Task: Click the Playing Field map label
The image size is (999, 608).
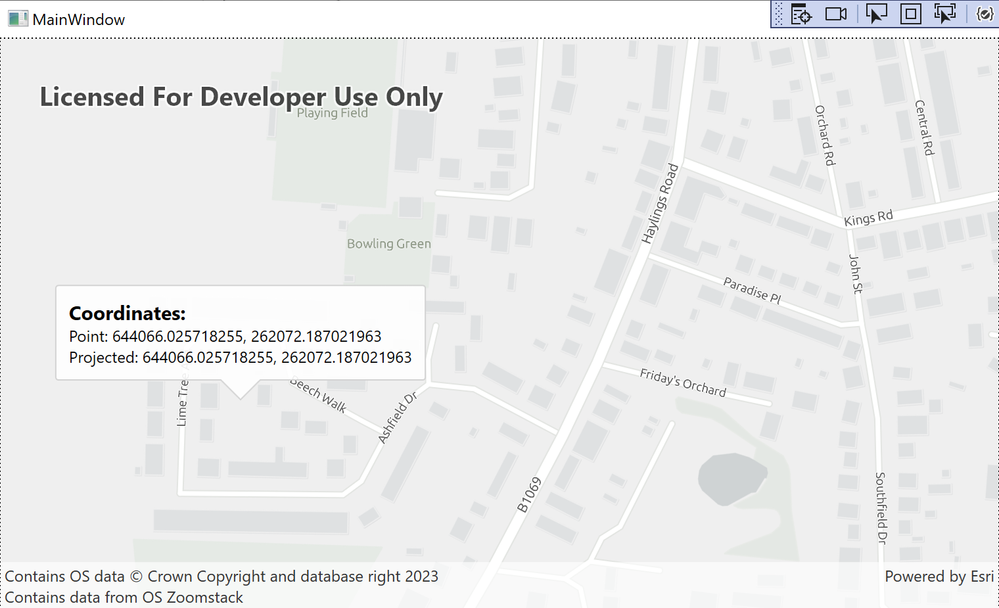Action: [x=333, y=113]
